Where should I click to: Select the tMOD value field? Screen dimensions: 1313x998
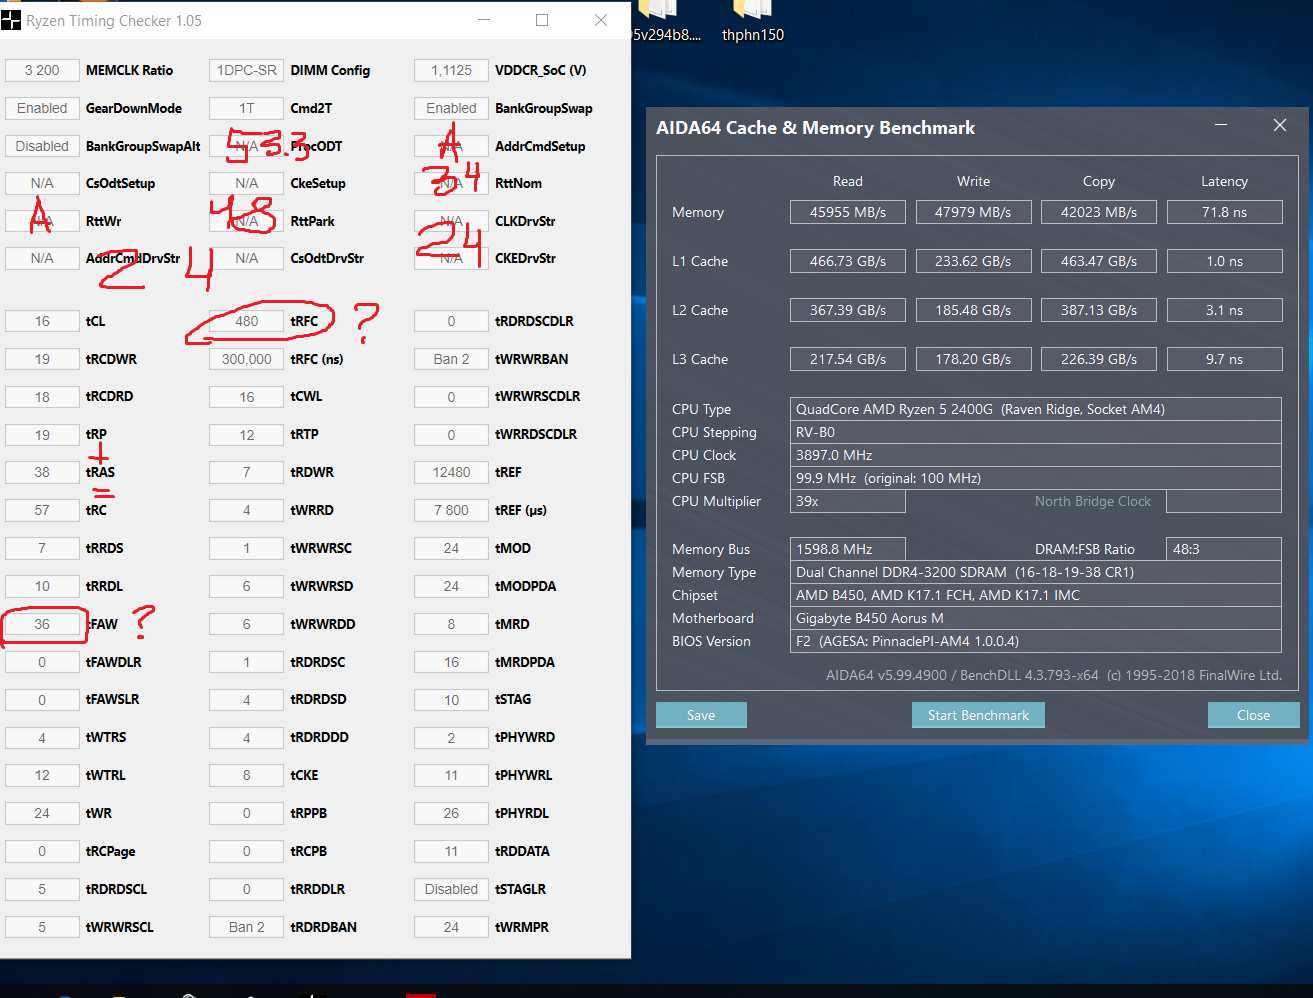451,548
